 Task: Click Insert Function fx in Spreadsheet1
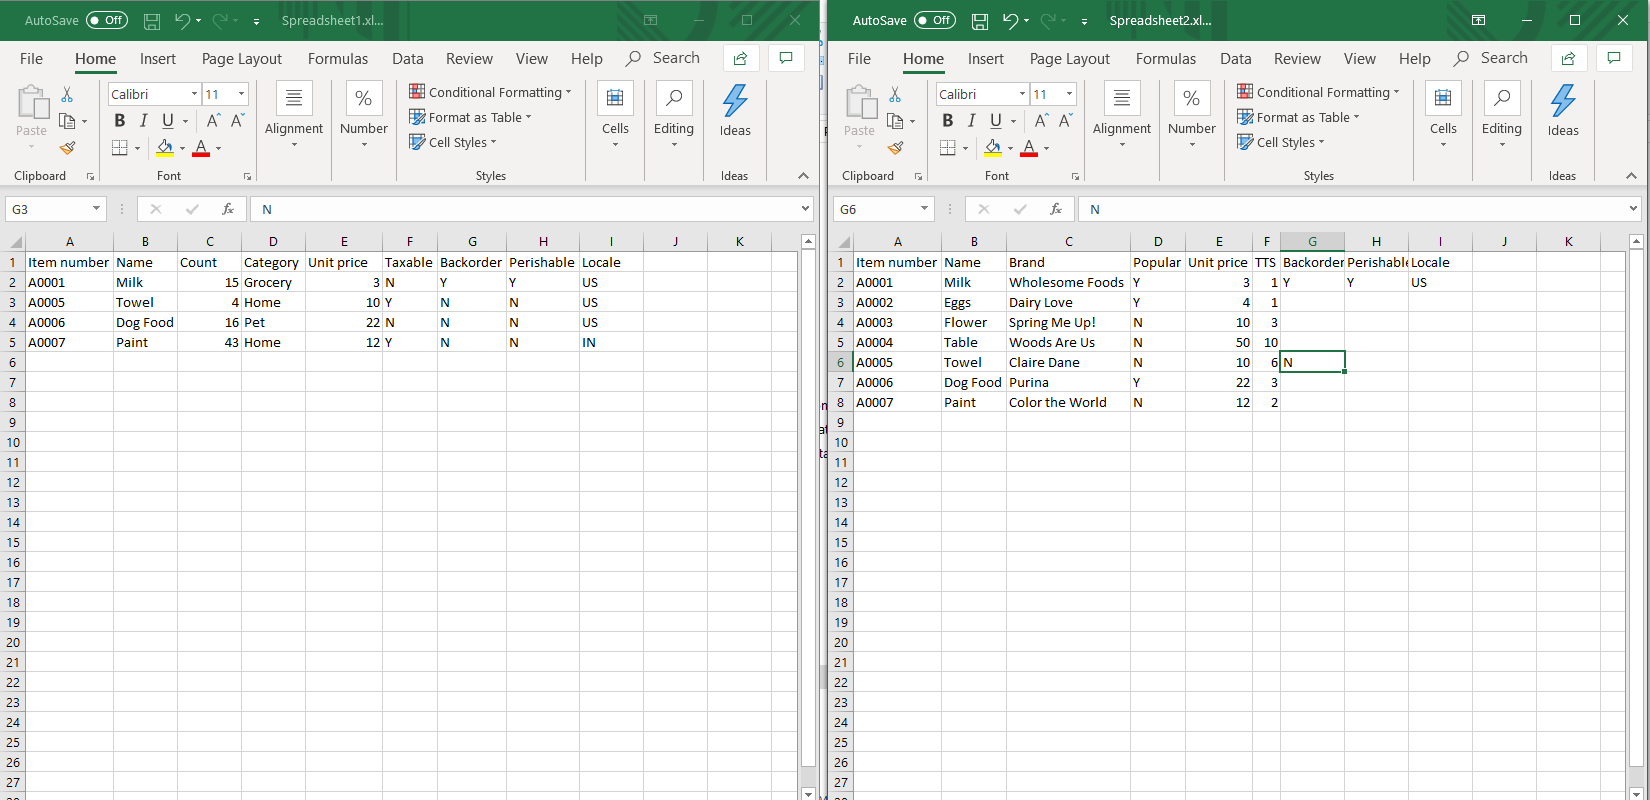click(x=228, y=209)
